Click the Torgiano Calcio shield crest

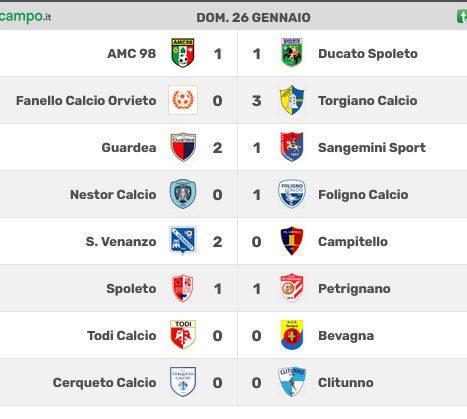[x=292, y=100]
